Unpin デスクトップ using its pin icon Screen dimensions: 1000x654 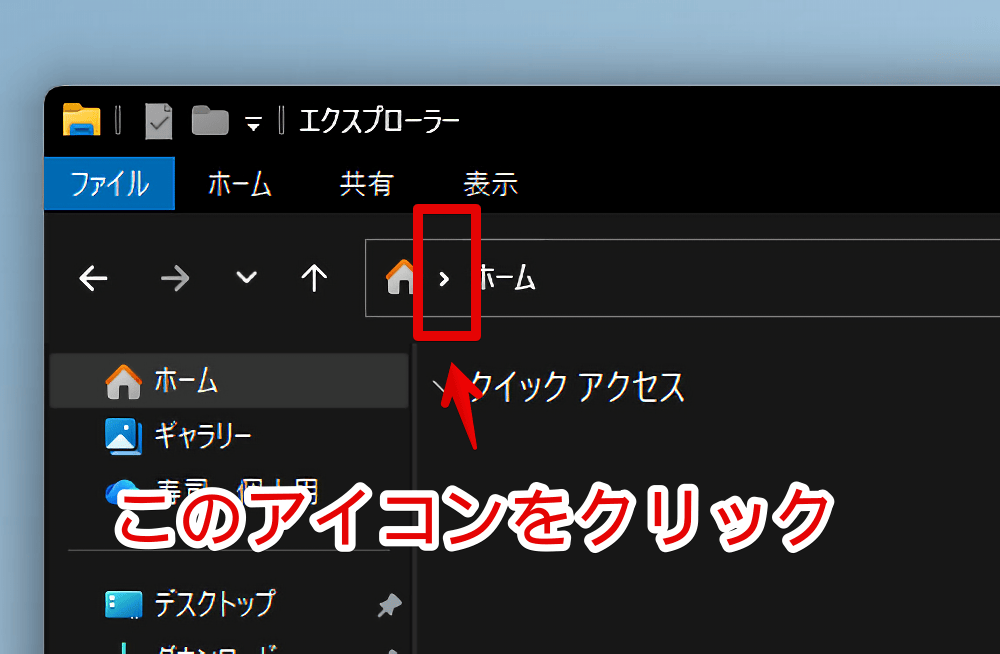pos(389,604)
